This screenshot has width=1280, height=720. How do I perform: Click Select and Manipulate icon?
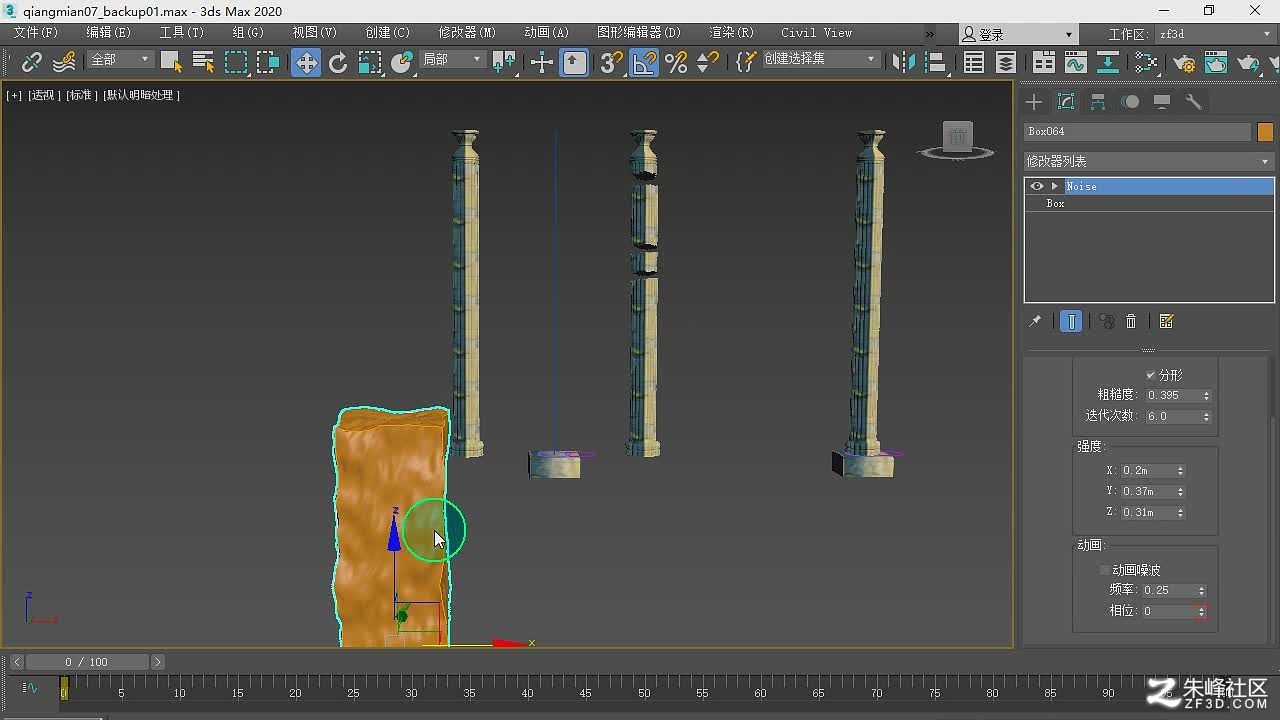pyautogui.click(x=541, y=62)
